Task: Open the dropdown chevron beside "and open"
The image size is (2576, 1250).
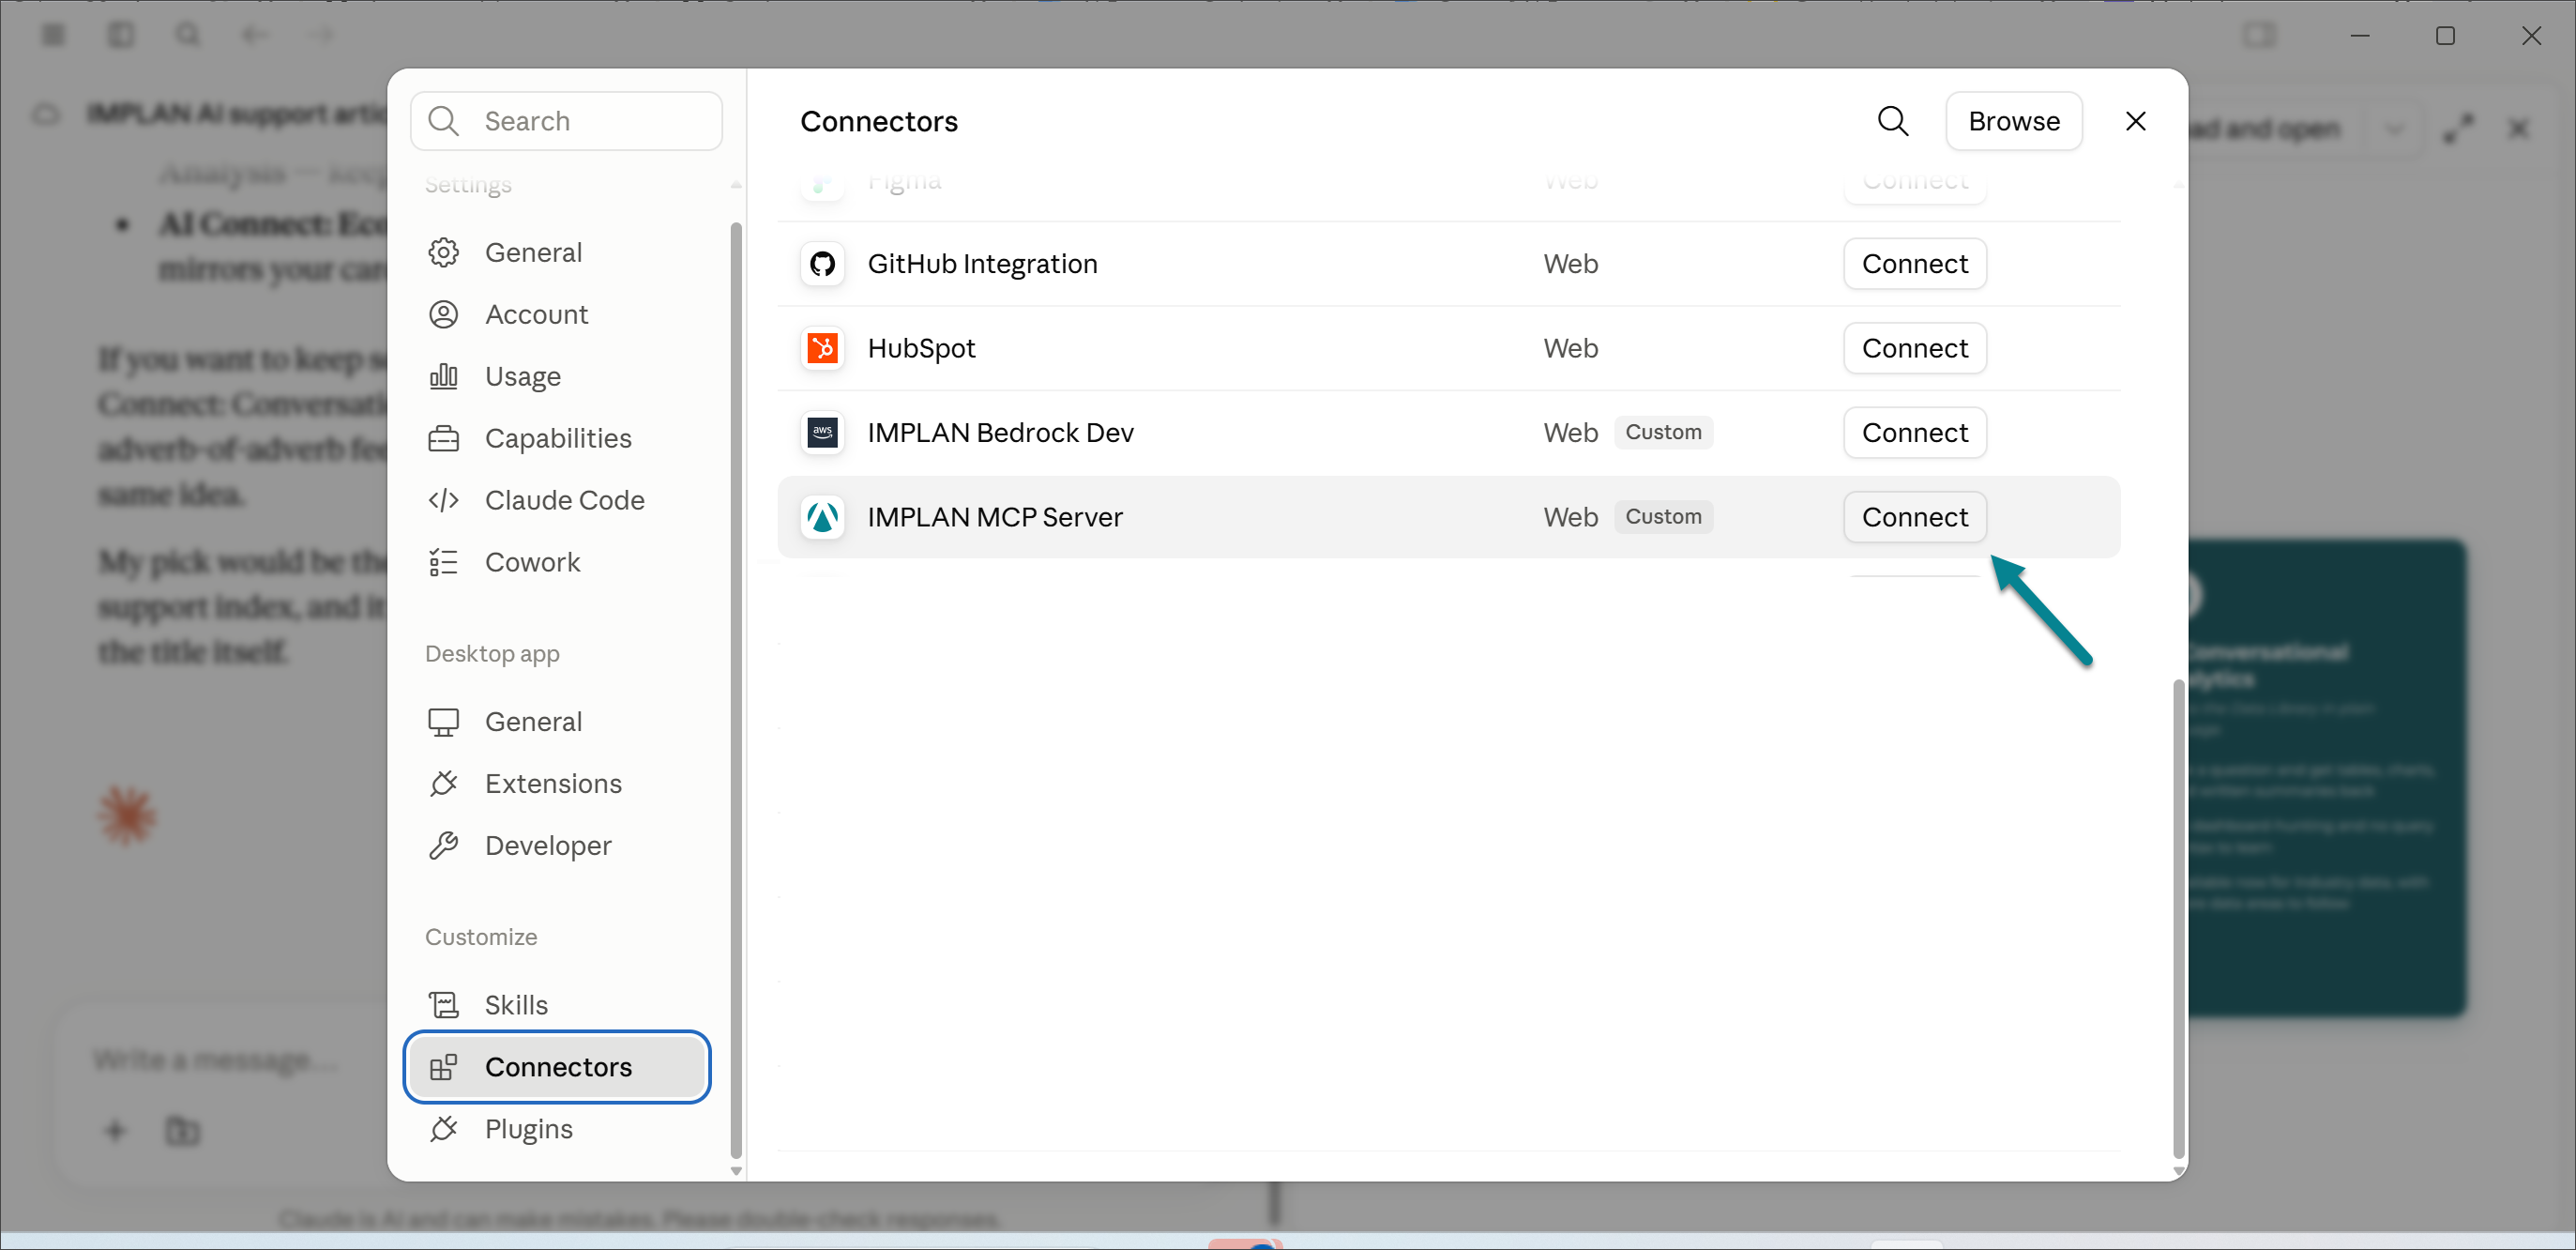Action: [2394, 128]
